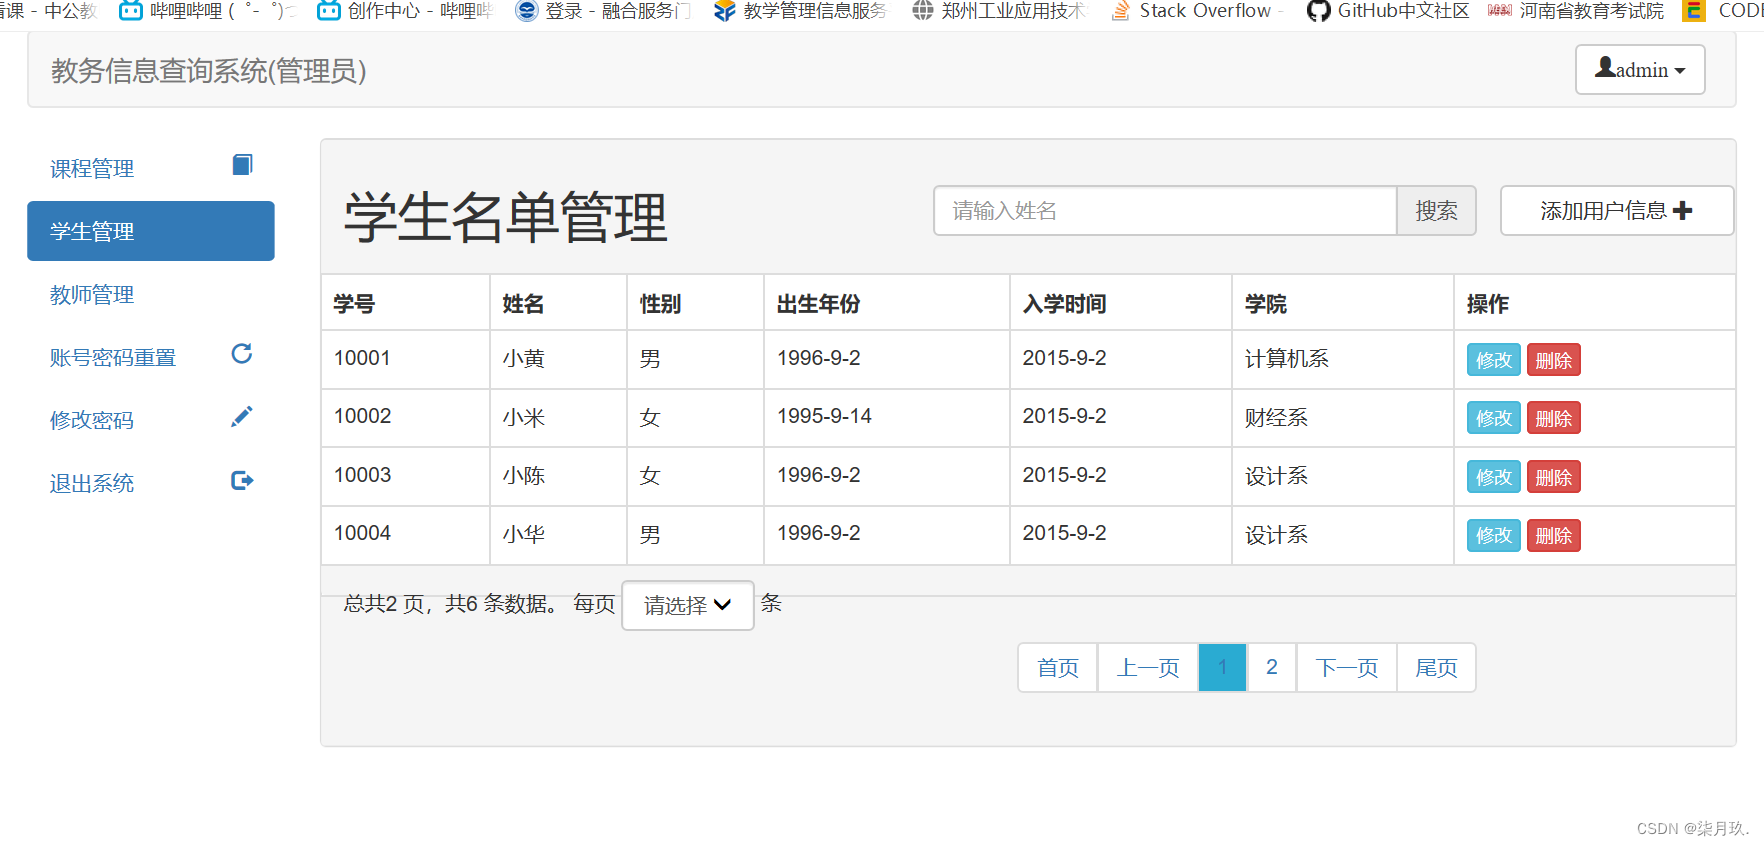
Task: Click the 教务信息查询系统(管理员) title
Action: [x=209, y=71]
